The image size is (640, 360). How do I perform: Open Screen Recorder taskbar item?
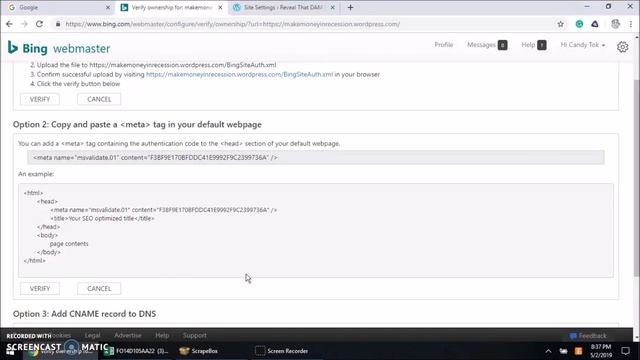[x=282, y=351]
